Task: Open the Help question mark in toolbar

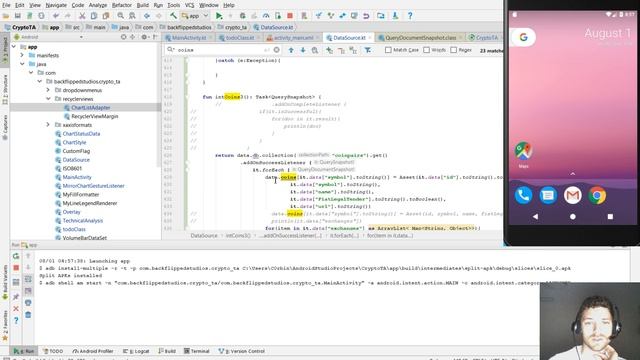Action: pos(410,16)
